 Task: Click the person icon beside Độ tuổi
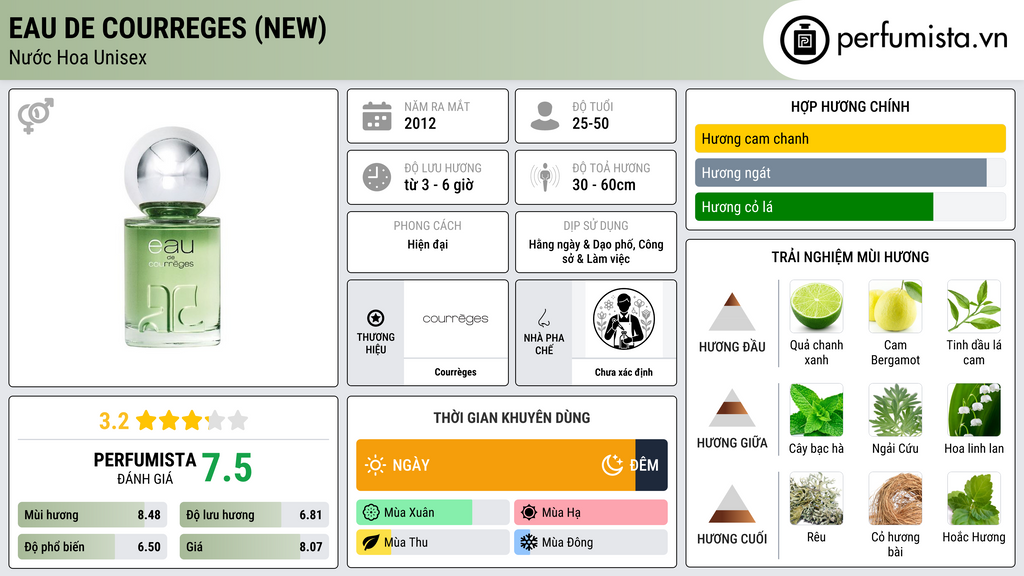pyautogui.click(x=545, y=116)
